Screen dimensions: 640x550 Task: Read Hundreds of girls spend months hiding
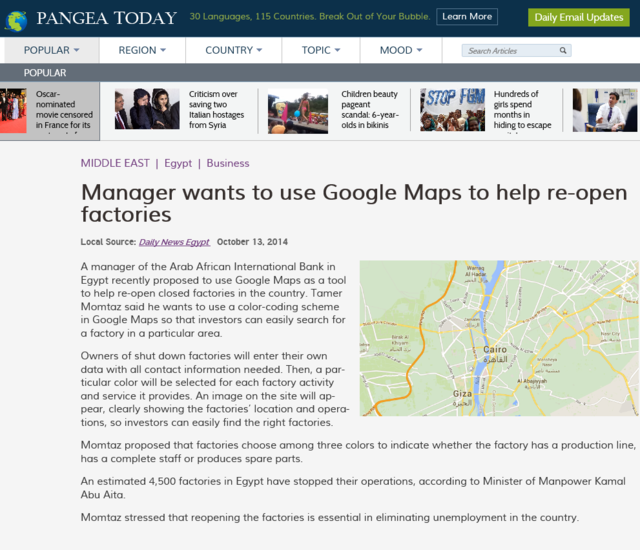[523, 110]
